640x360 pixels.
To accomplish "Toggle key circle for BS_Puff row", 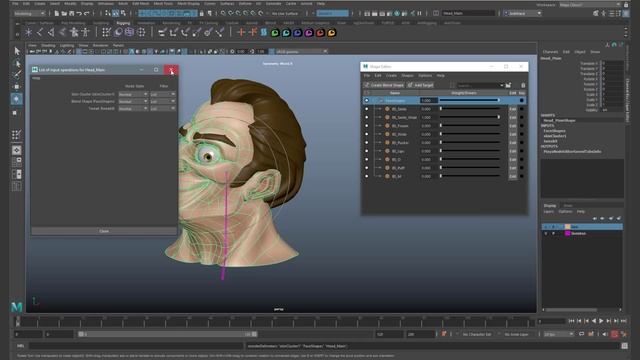I will tap(522, 168).
